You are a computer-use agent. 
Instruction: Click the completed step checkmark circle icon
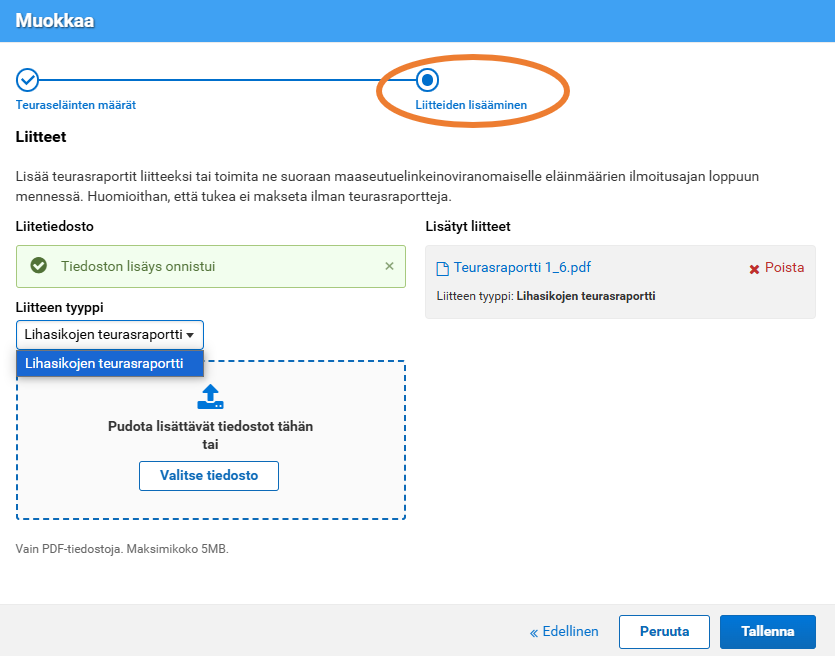pos(28,79)
